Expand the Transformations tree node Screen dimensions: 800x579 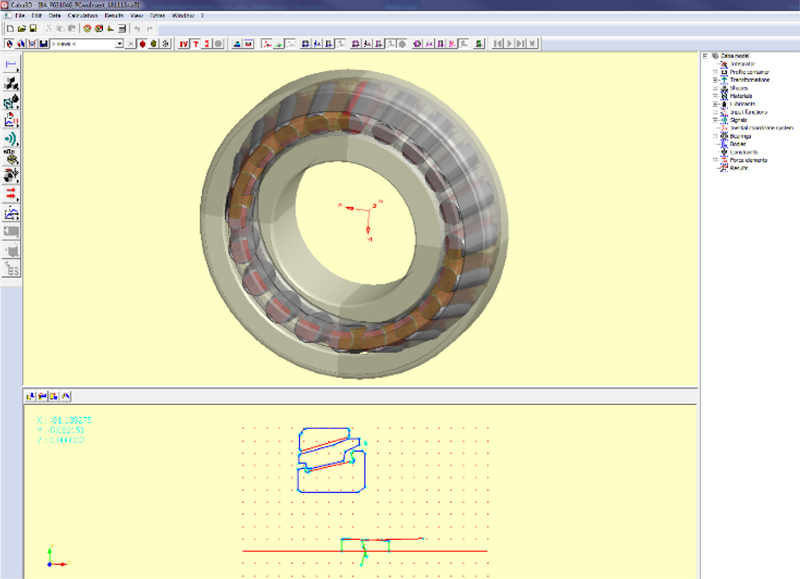tap(715, 80)
